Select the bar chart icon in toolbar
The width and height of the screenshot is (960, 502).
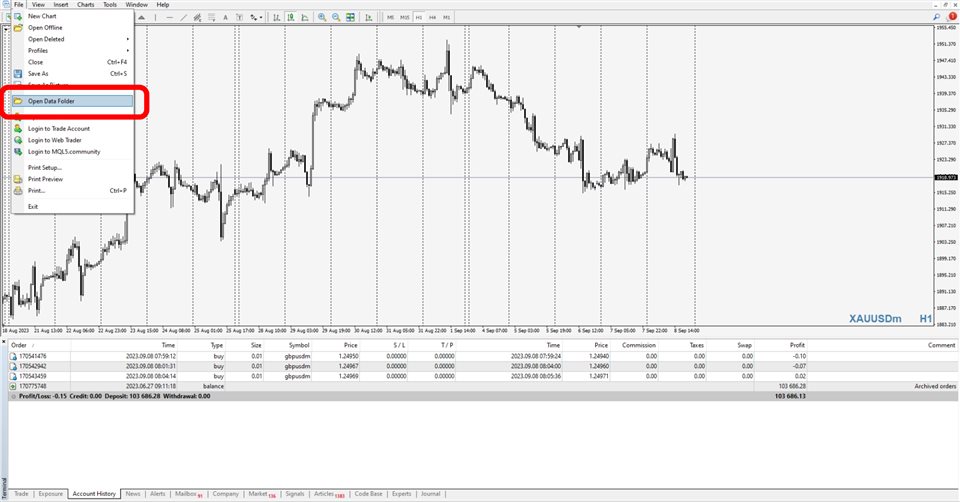[x=276, y=17]
